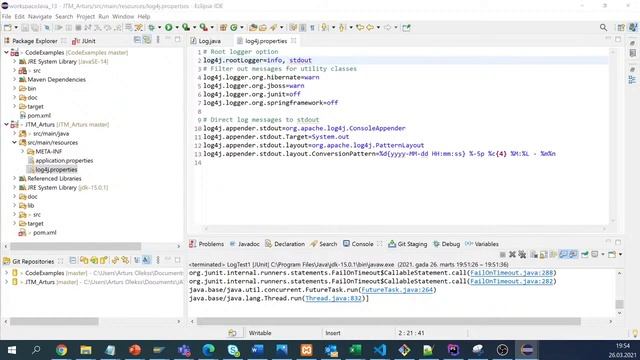Image resolution: width=640 pixels, height=360 pixels.
Task: Open Git Repositories View Menu dots
Action: pos(158,260)
